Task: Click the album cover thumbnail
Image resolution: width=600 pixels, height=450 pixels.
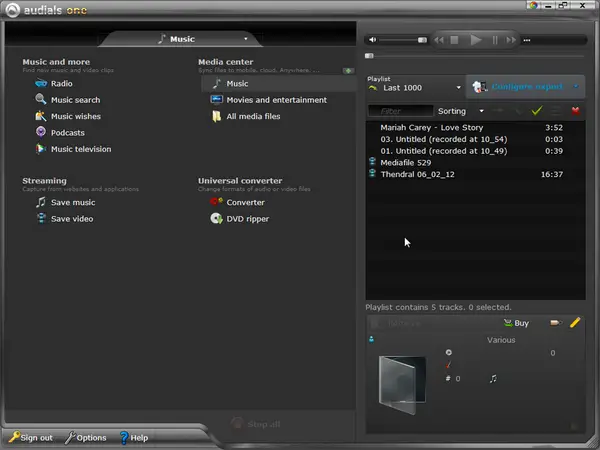Action: (402, 385)
